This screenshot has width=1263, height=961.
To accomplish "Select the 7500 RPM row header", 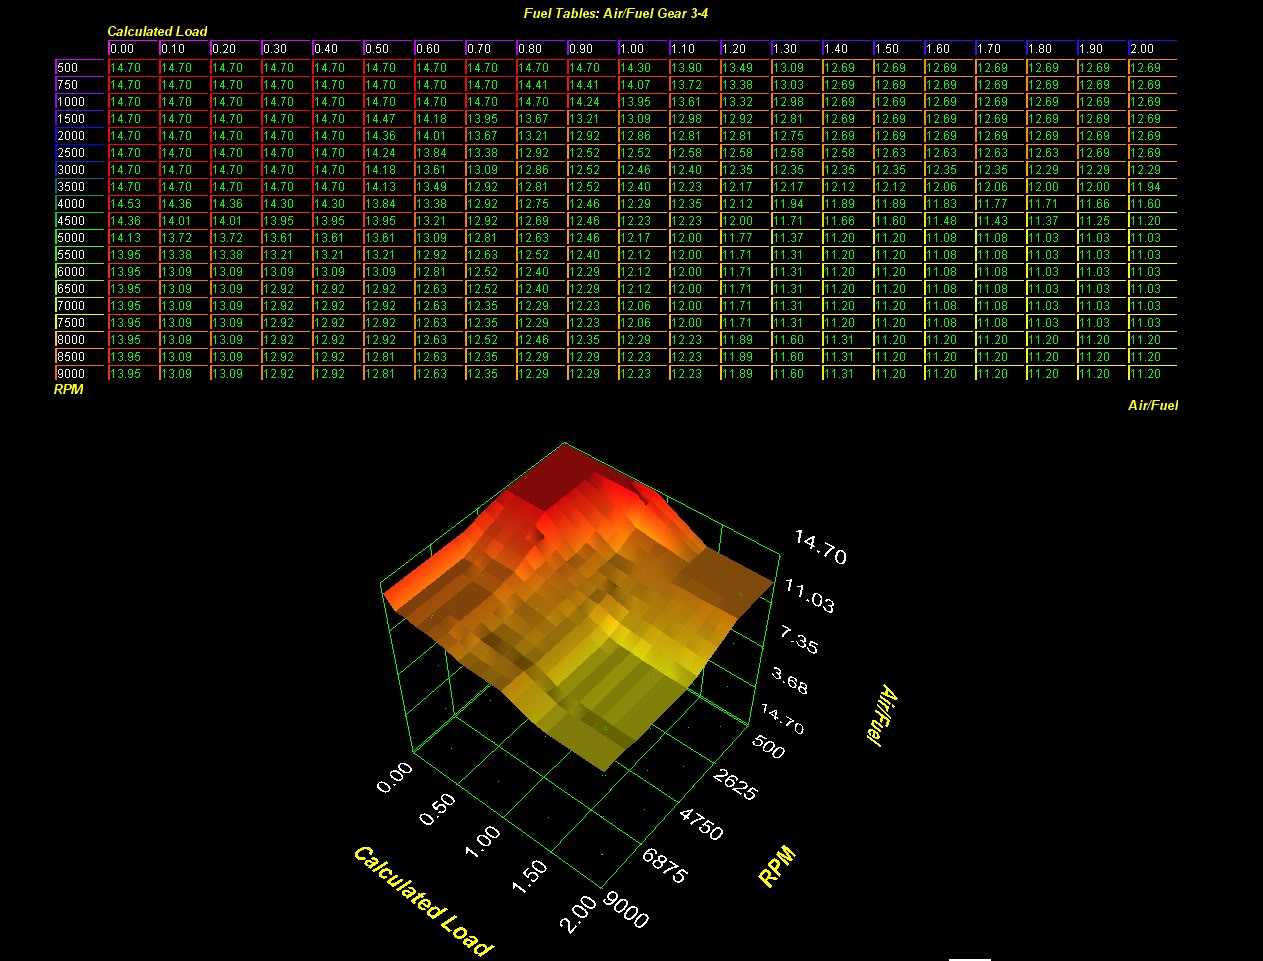I will [x=79, y=323].
